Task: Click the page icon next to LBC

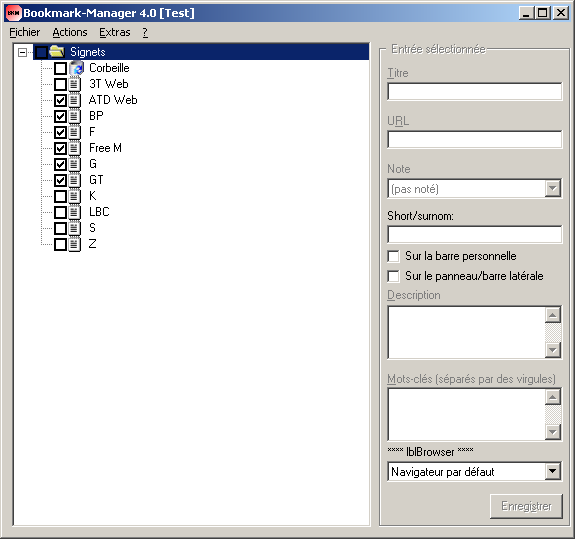Action: point(75,212)
